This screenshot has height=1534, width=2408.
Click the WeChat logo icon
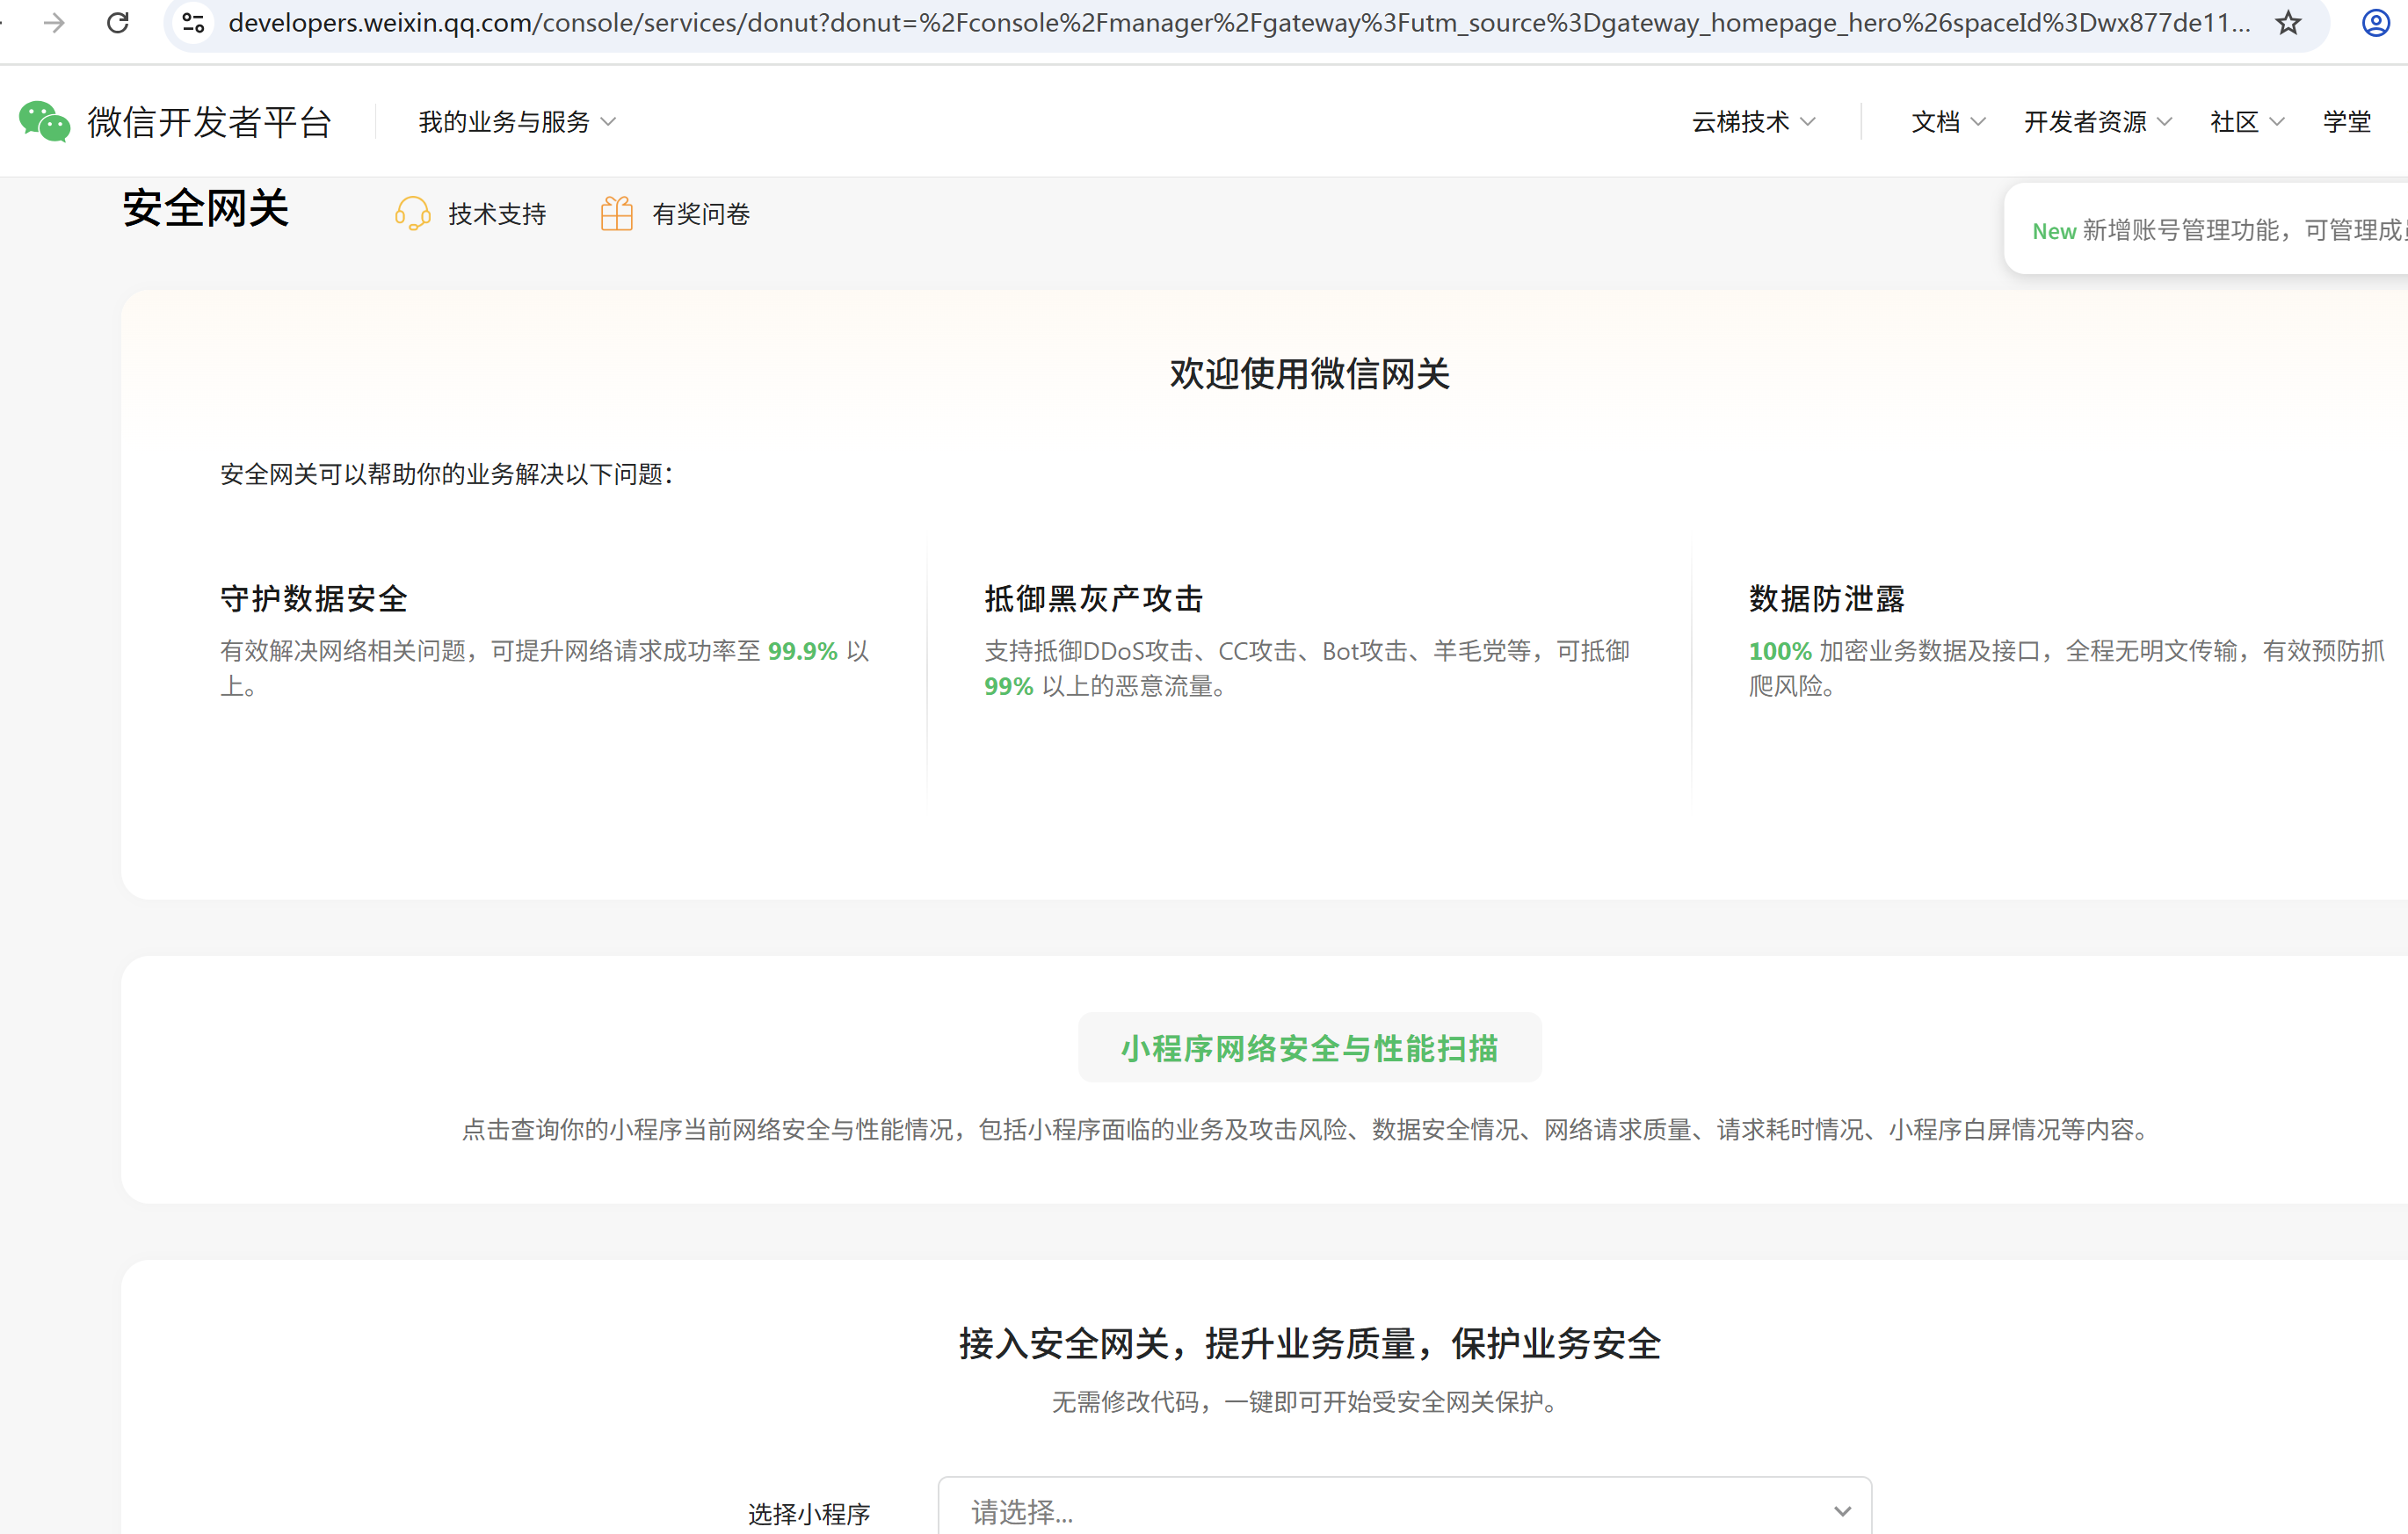(x=45, y=122)
